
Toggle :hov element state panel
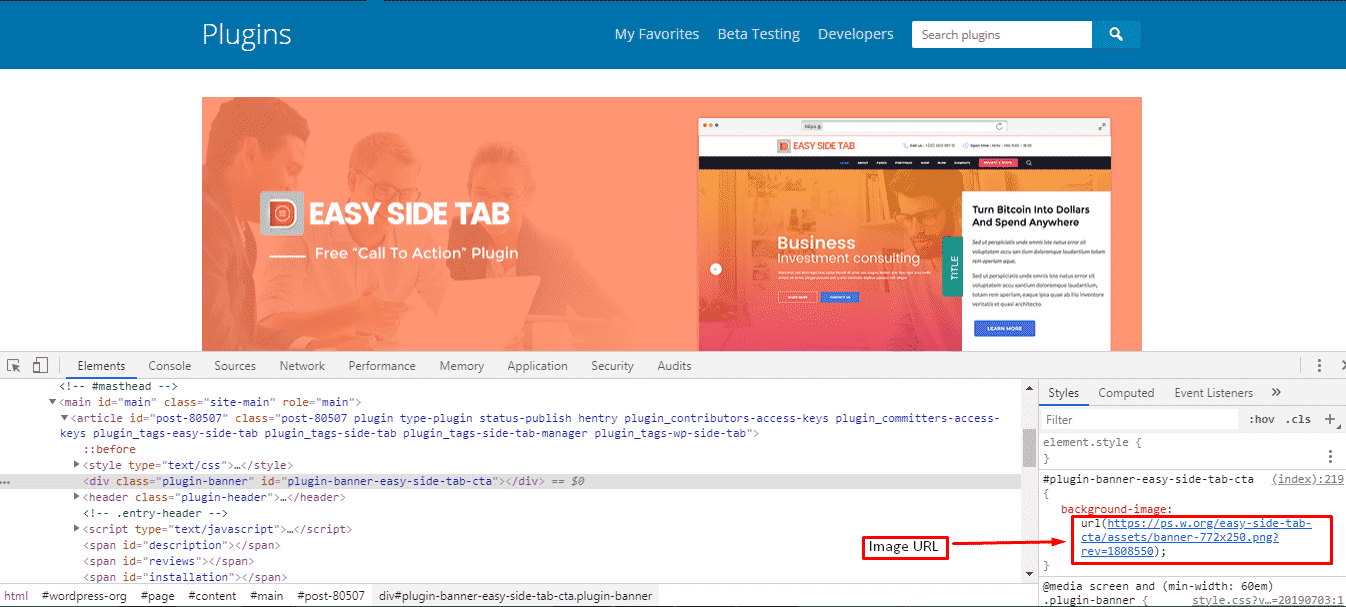[1261, 420]
